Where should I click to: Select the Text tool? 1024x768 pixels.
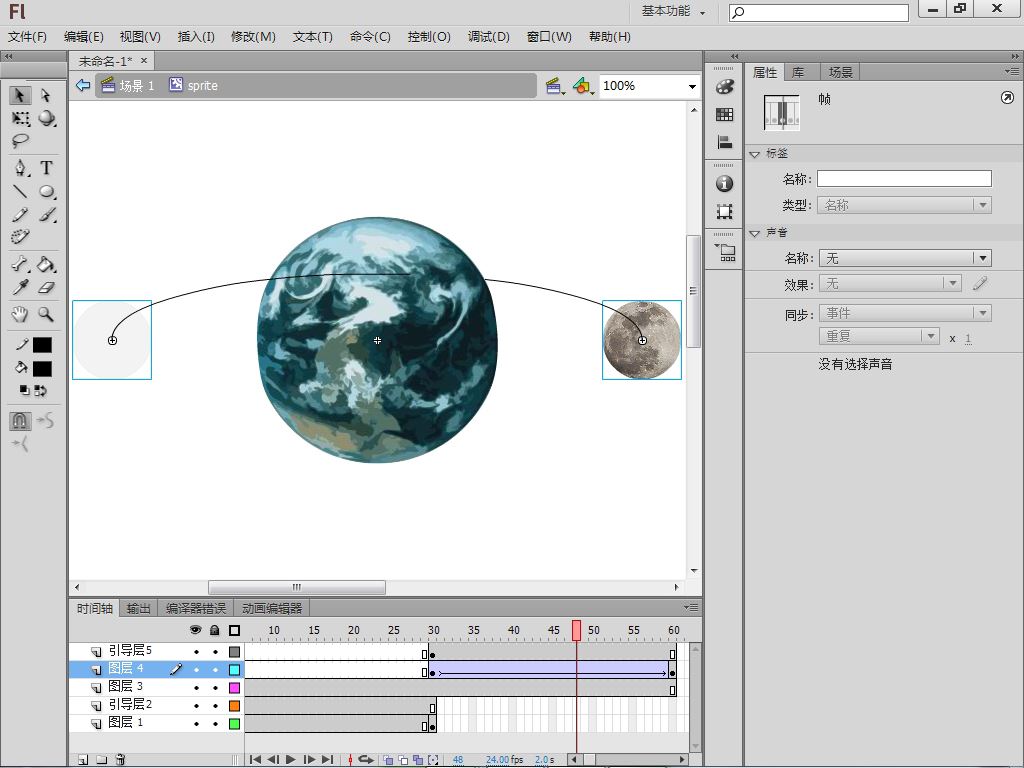coord(46,168)
